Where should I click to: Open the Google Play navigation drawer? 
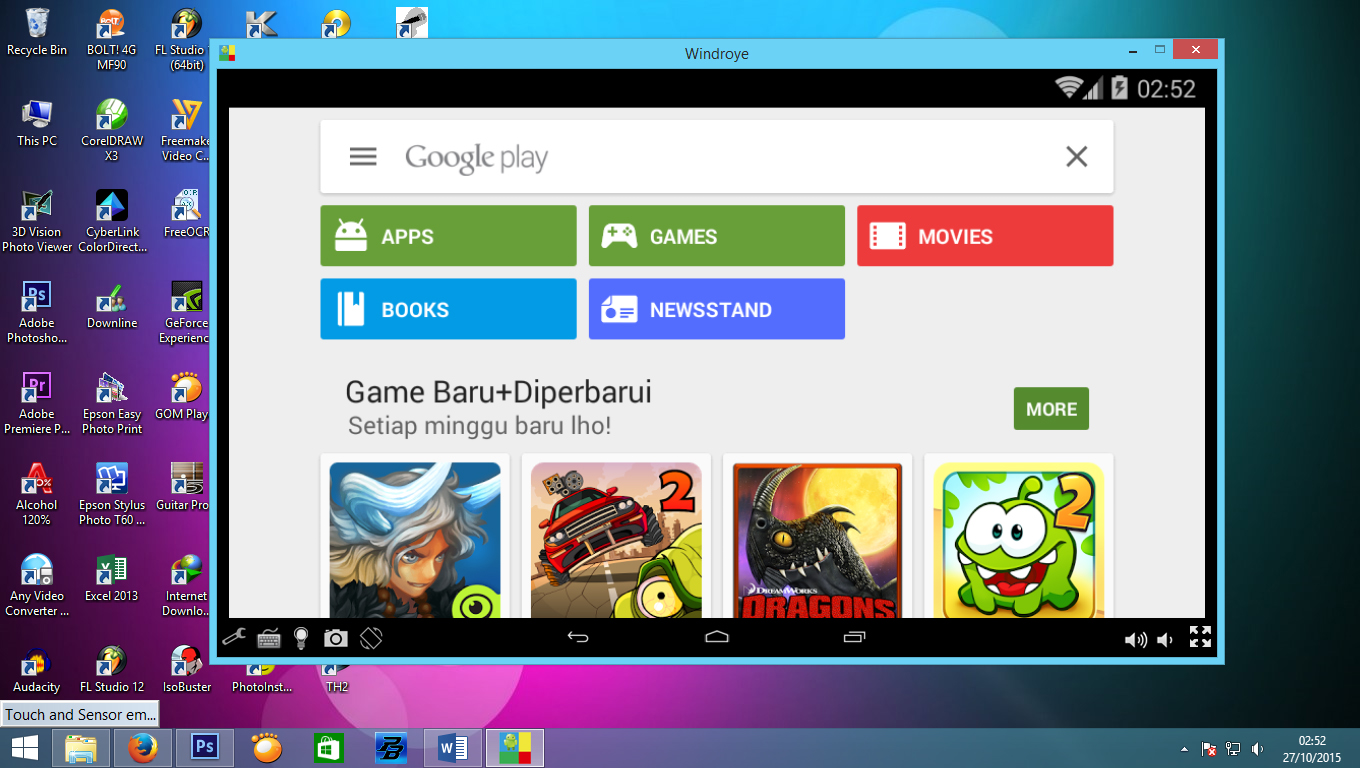point(362,156)
